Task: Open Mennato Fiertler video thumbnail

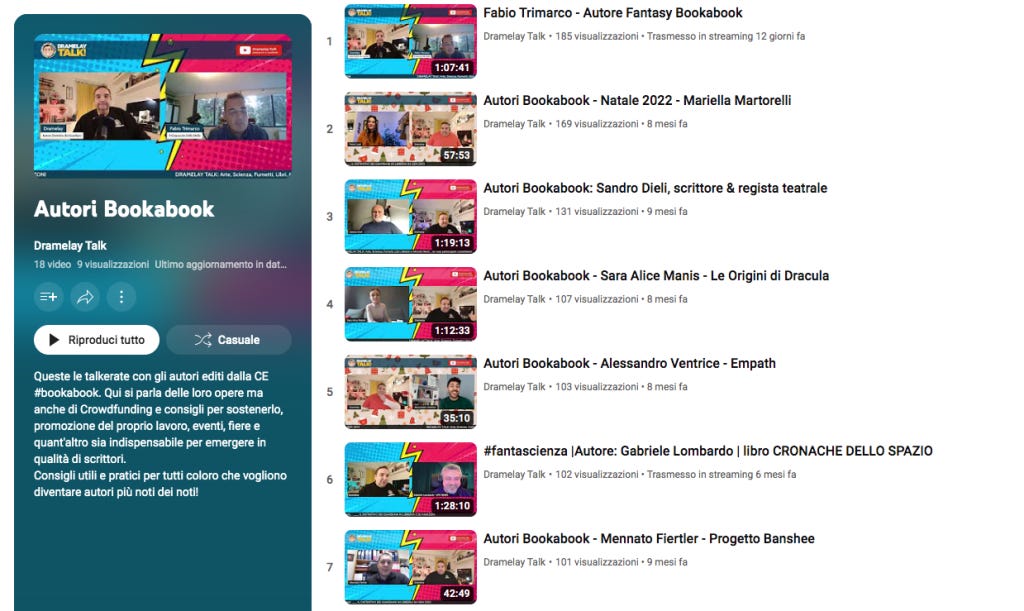Action: (411, 567)
